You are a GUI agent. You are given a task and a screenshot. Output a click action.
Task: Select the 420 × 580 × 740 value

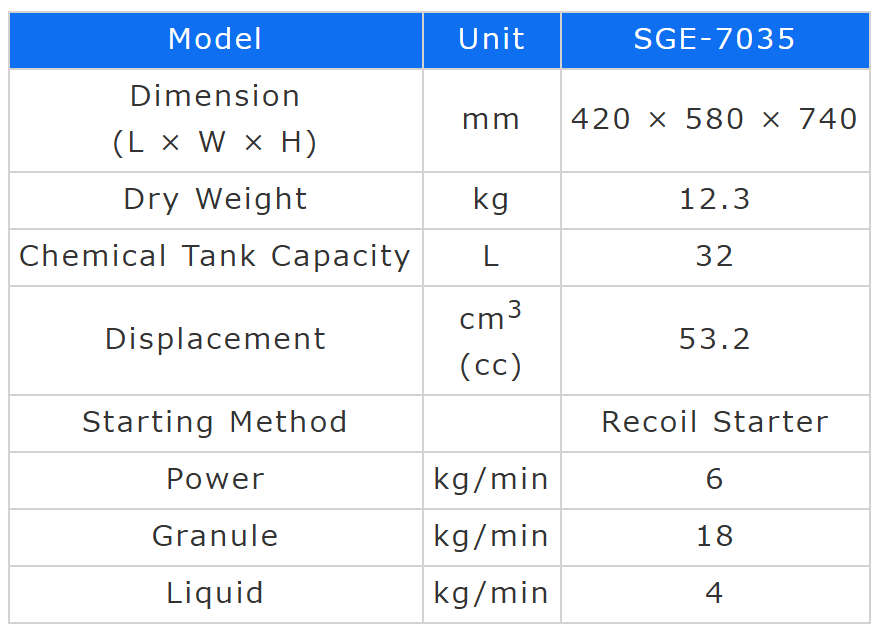click(x=714, y=119)
